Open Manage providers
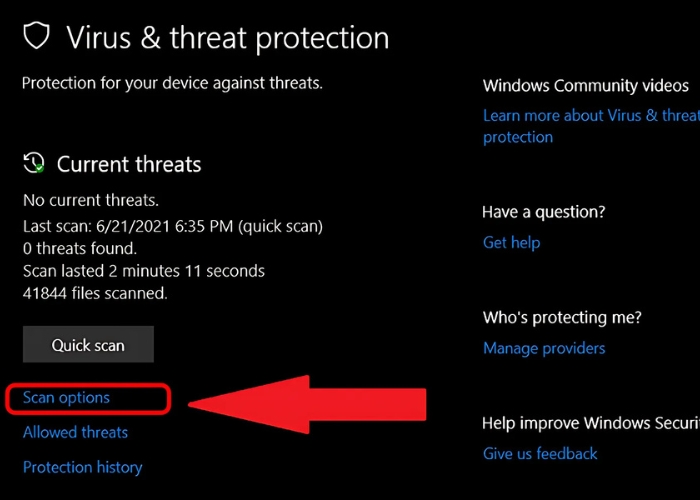Image resolution: width=700 pixels, height=500 pixels. click(544, 348)
